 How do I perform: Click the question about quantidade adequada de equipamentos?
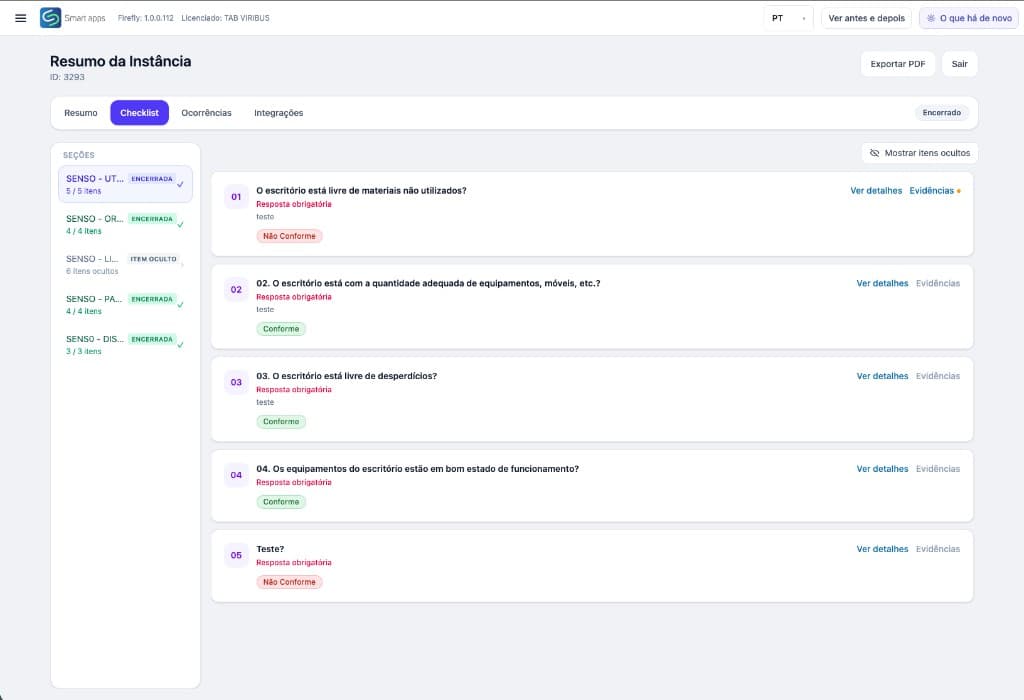pos(428,283)
